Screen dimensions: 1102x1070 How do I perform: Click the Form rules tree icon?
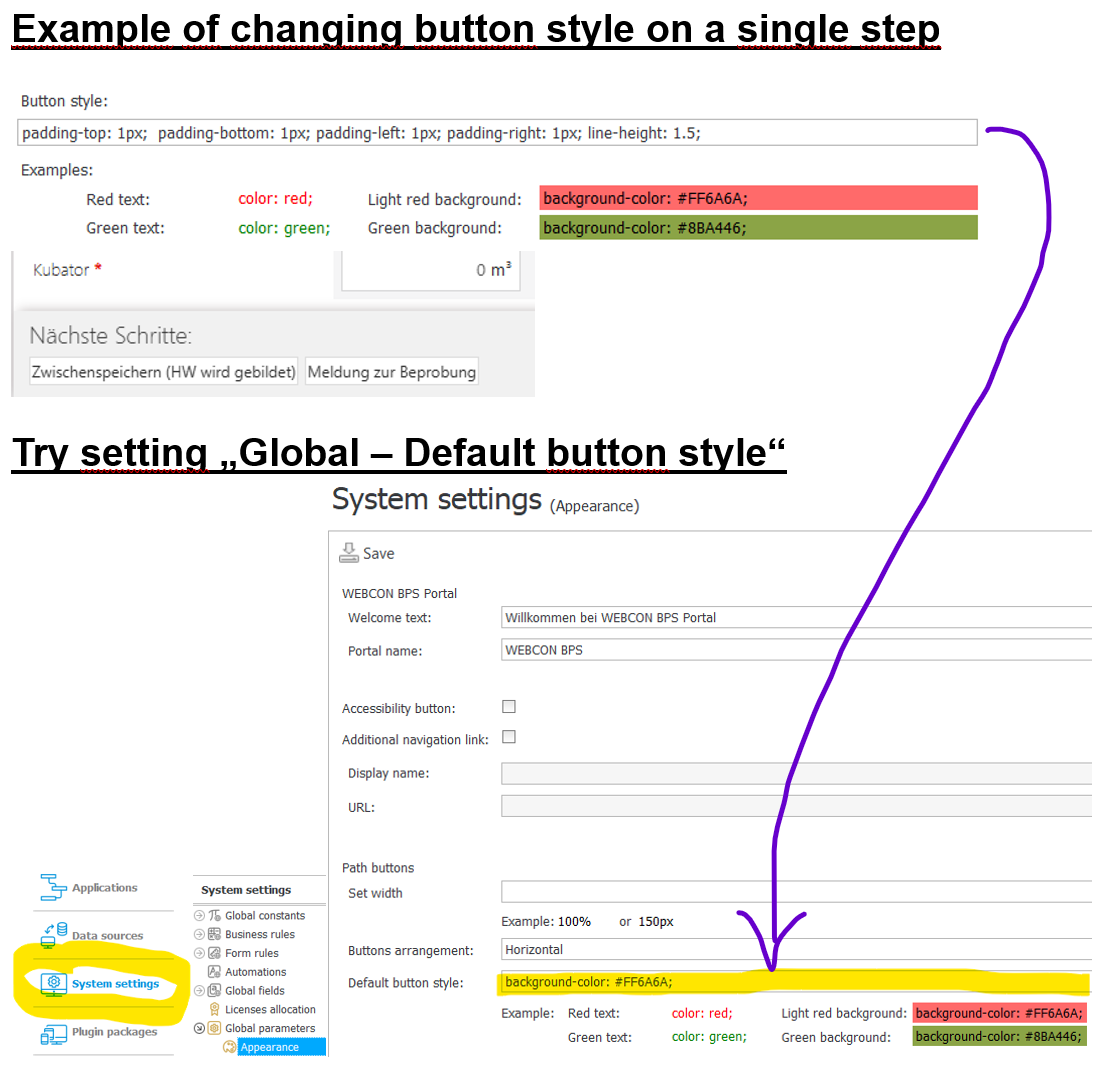215,953
